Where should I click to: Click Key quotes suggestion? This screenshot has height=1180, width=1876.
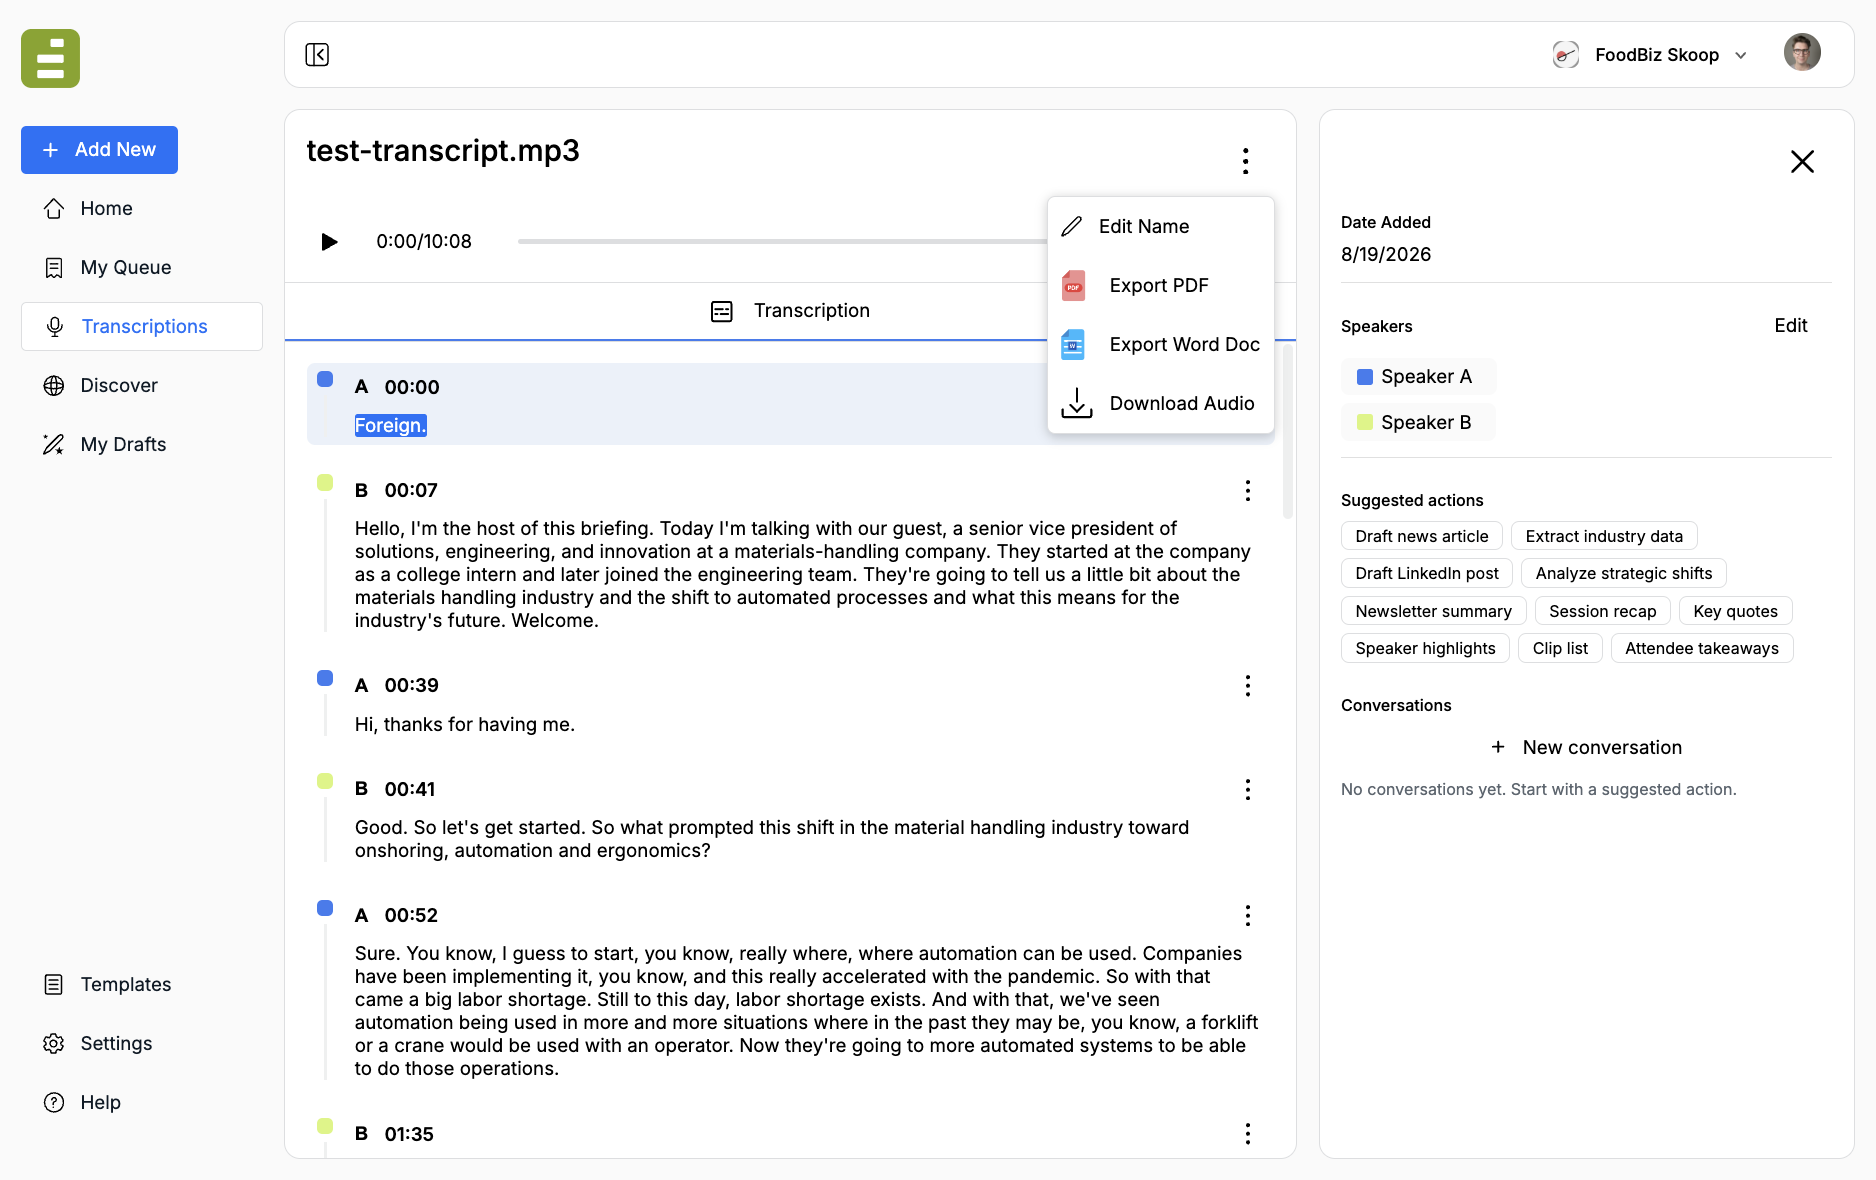tap(1735, 611)
